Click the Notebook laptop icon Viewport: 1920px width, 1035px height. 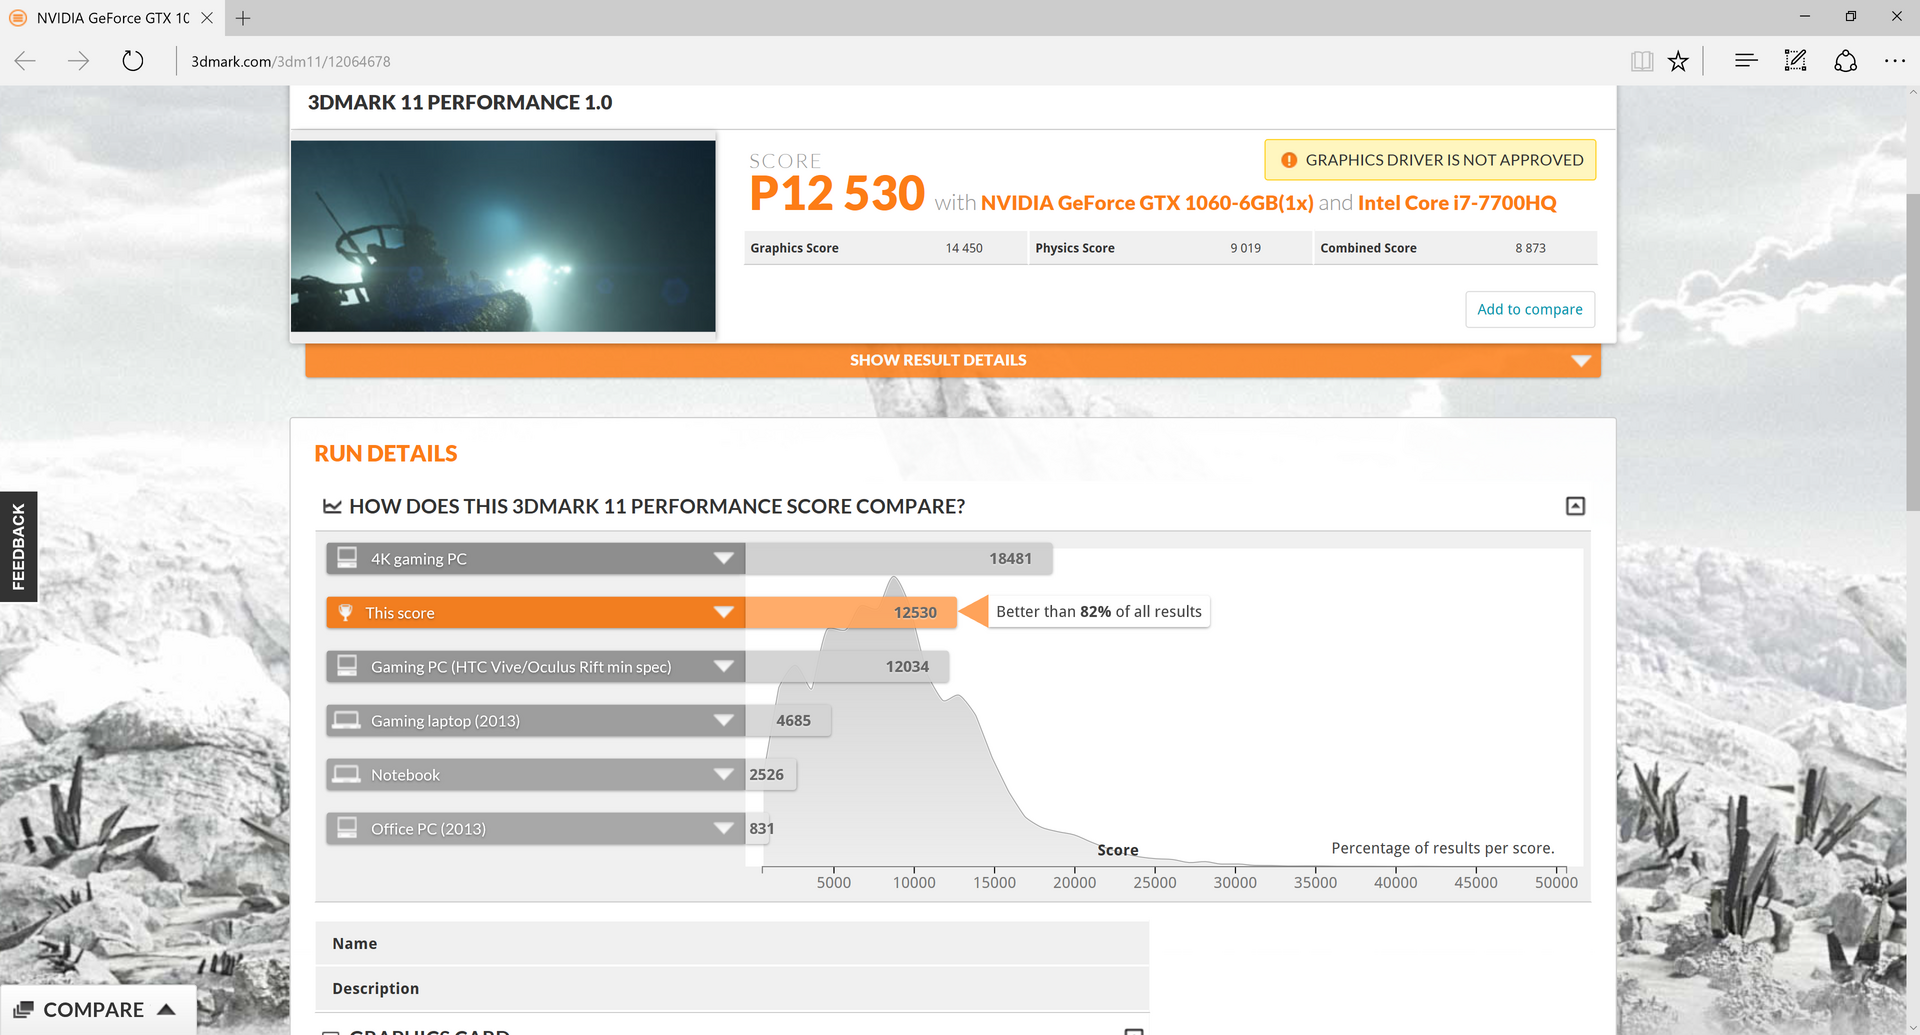(x=346, y=774)
